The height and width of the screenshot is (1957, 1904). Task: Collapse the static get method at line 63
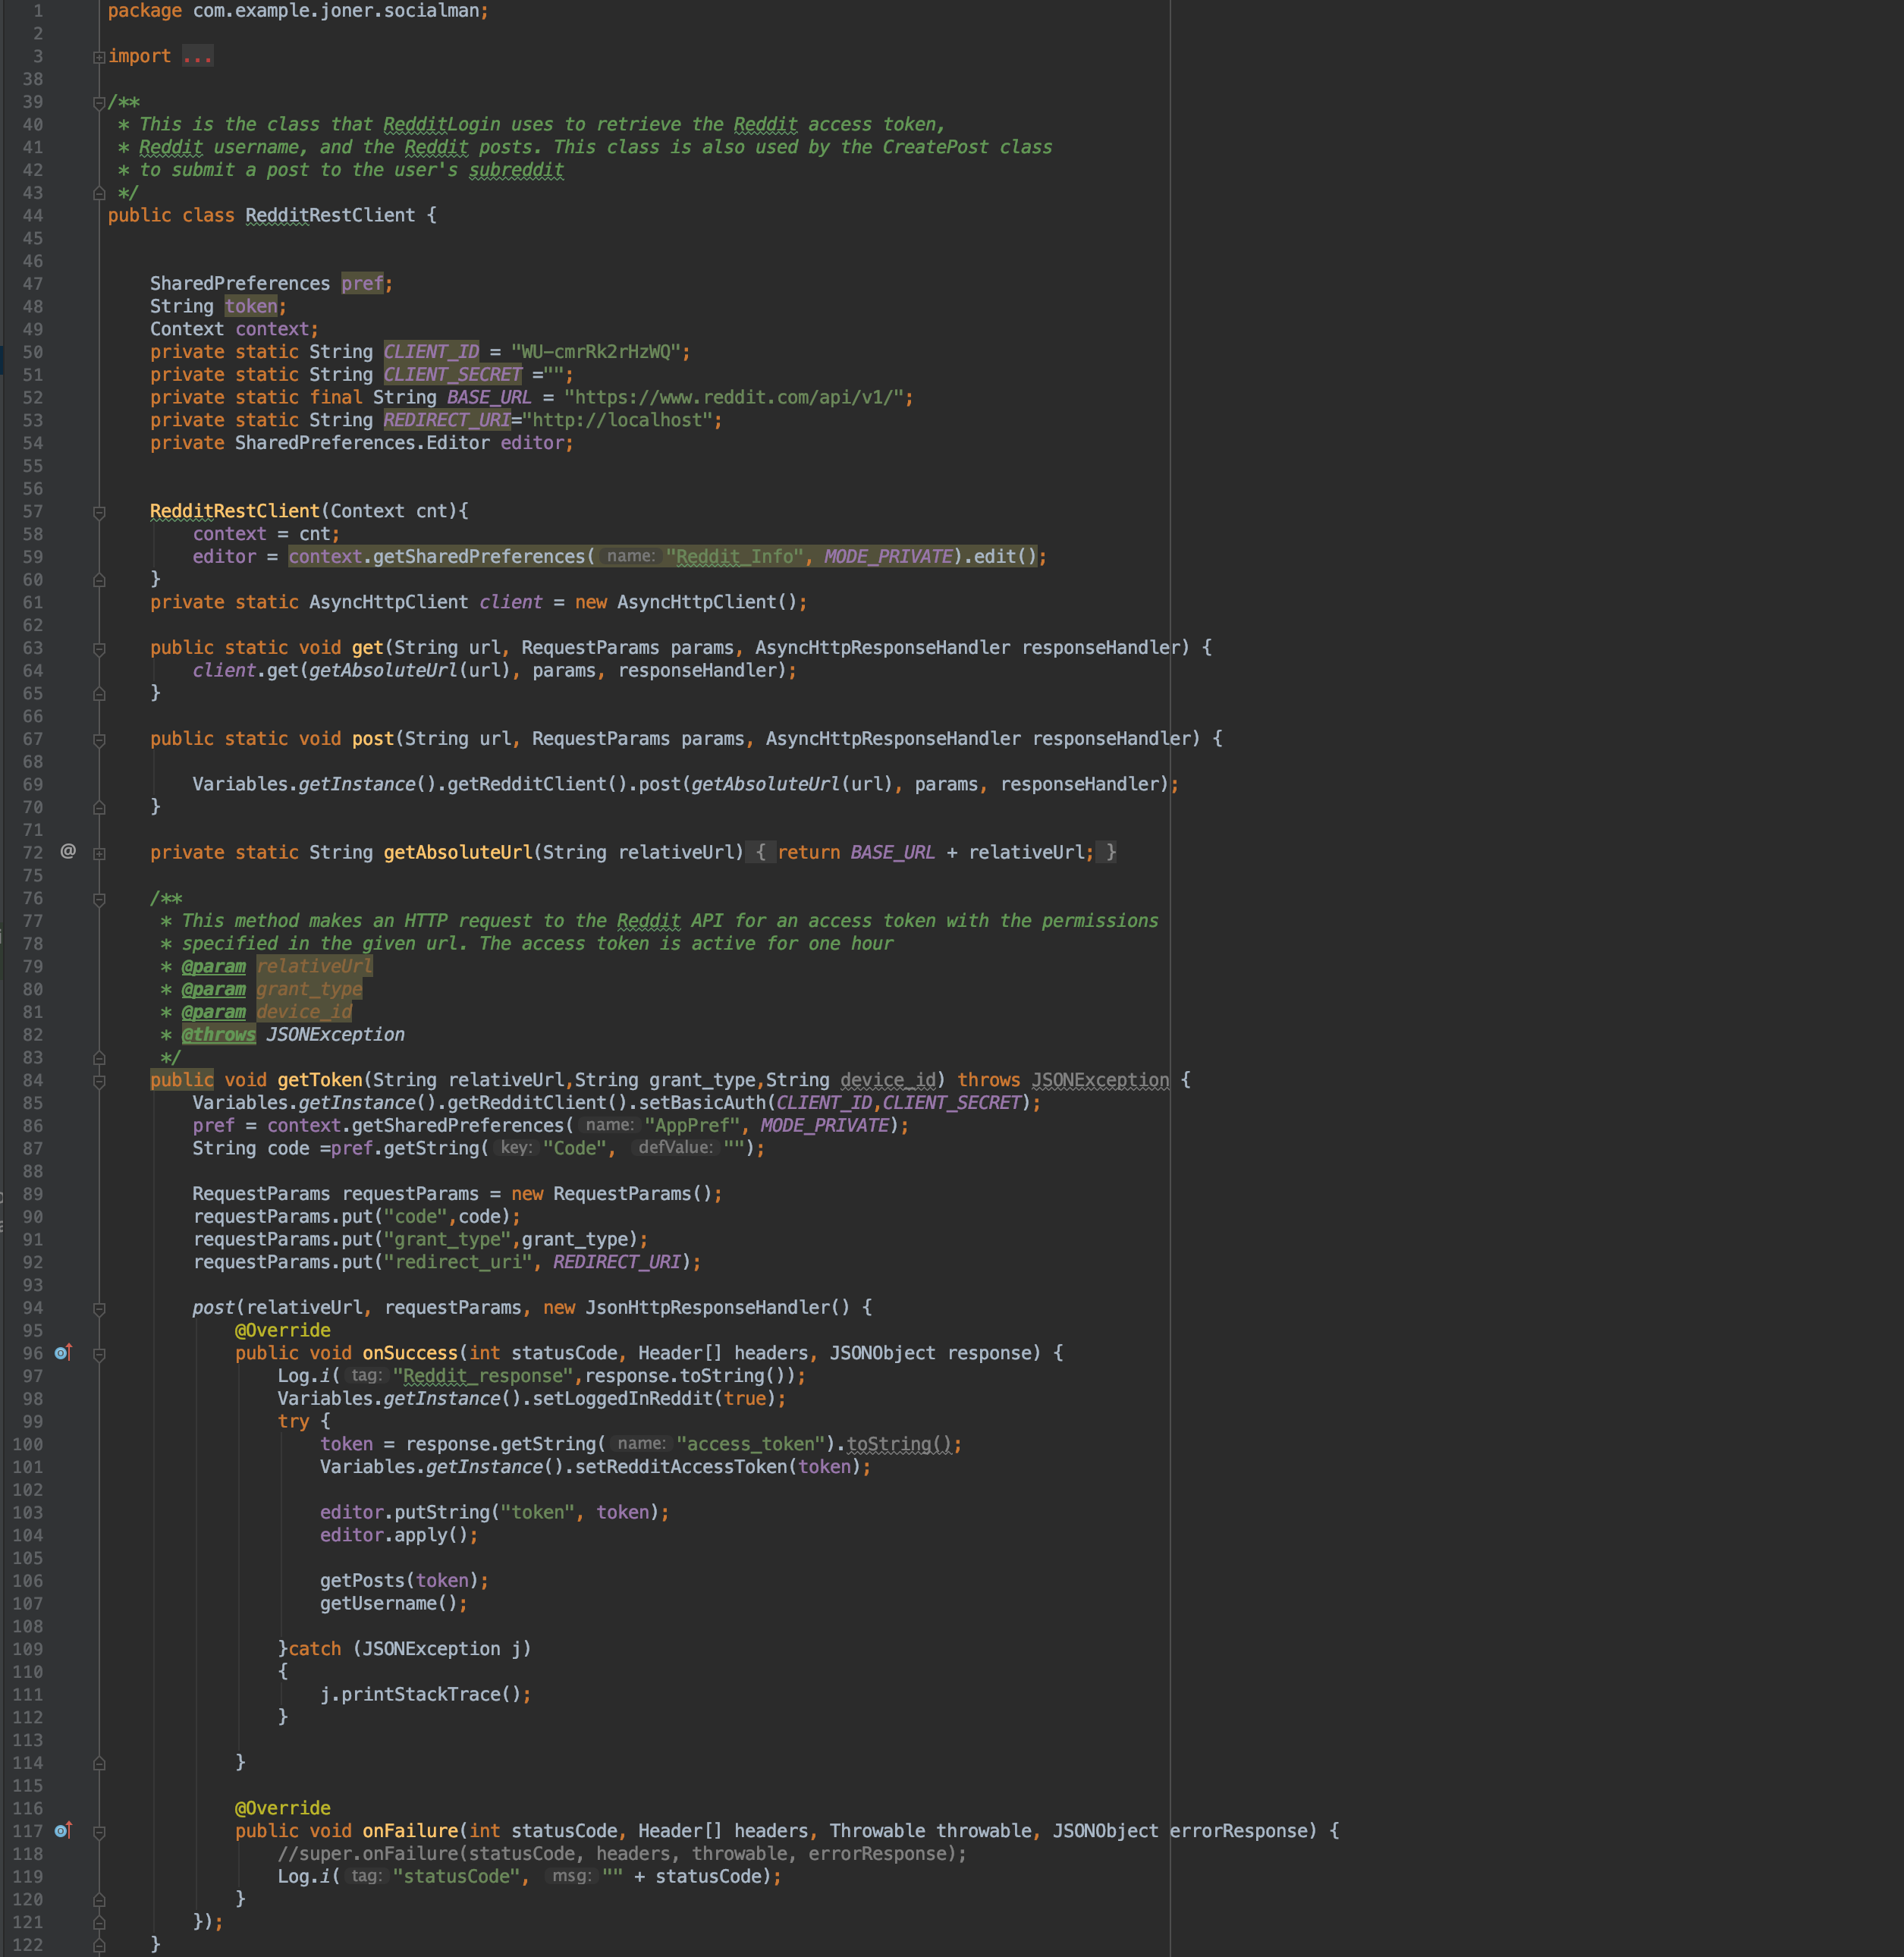(99, 649)
